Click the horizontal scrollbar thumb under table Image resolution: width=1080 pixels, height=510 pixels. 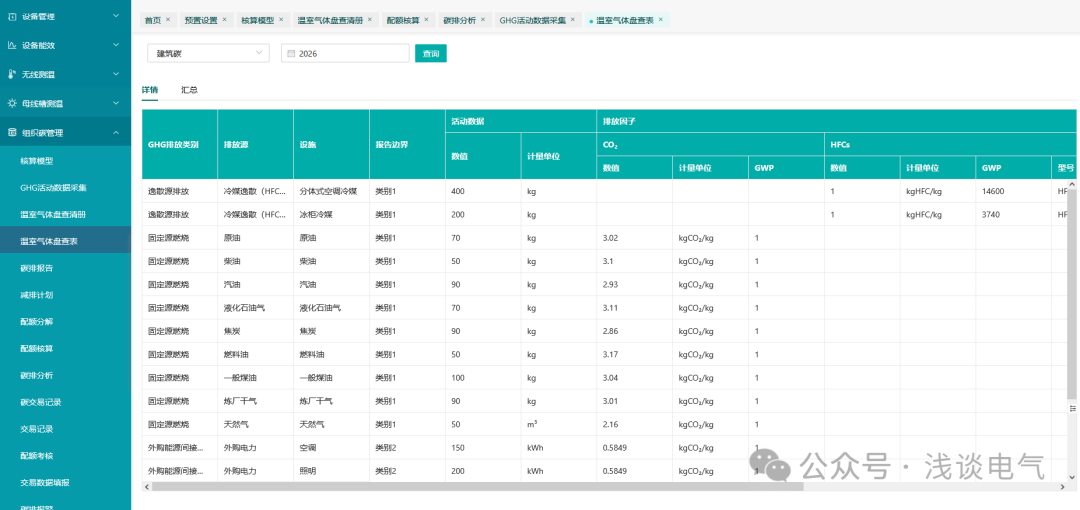click(x=477, y=487)
